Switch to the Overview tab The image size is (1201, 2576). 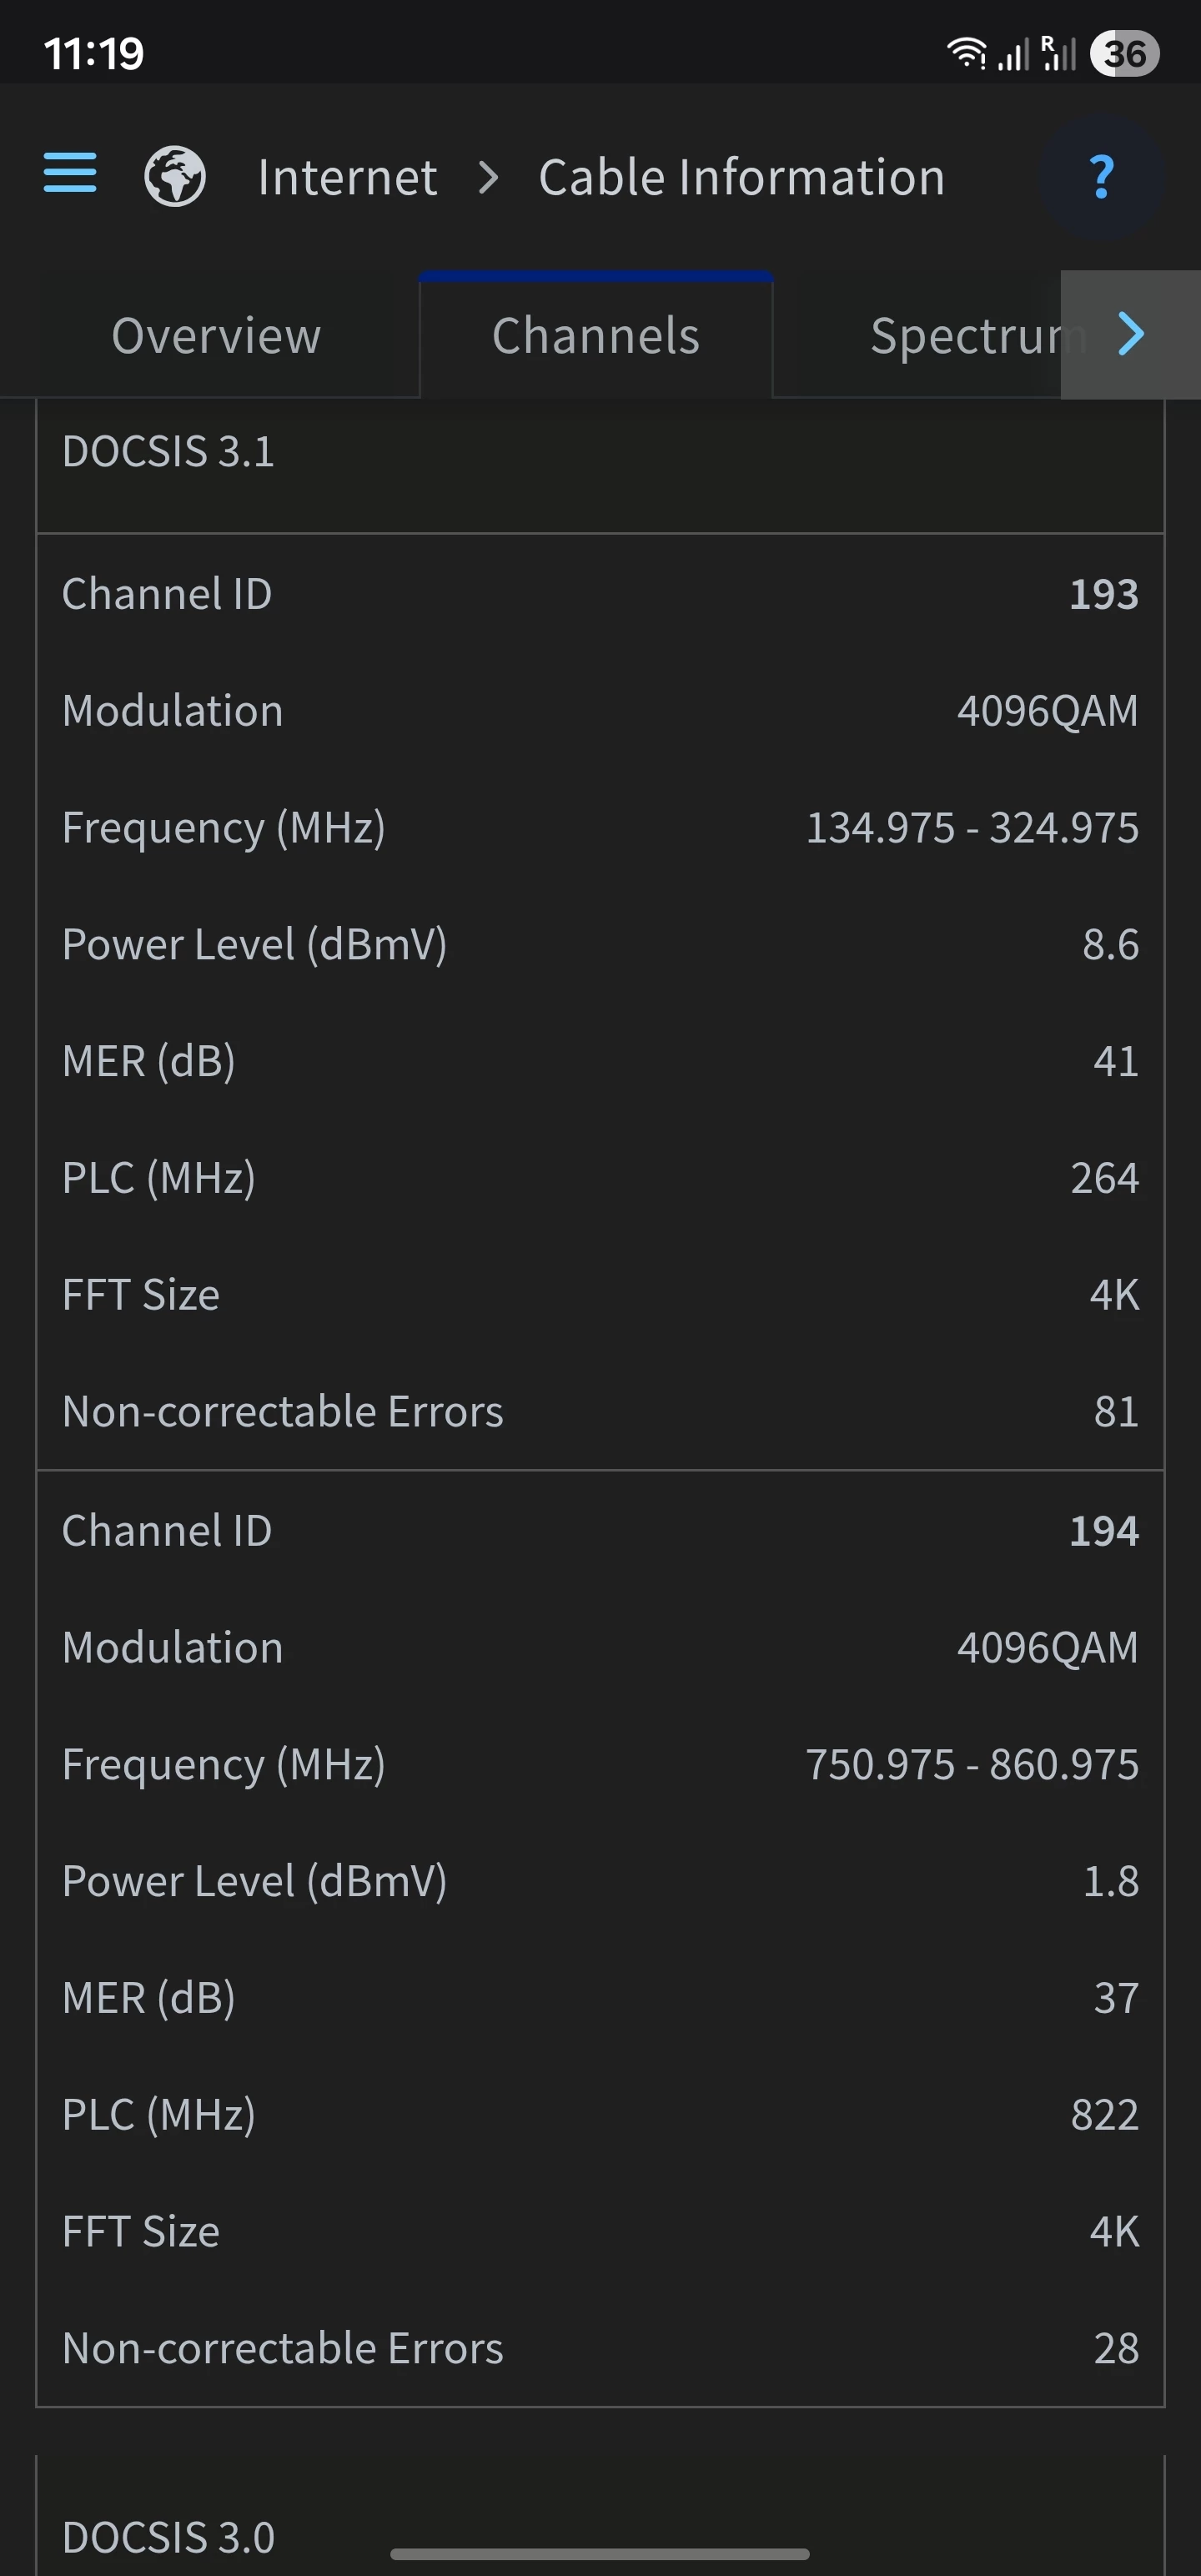coord(216,336)
